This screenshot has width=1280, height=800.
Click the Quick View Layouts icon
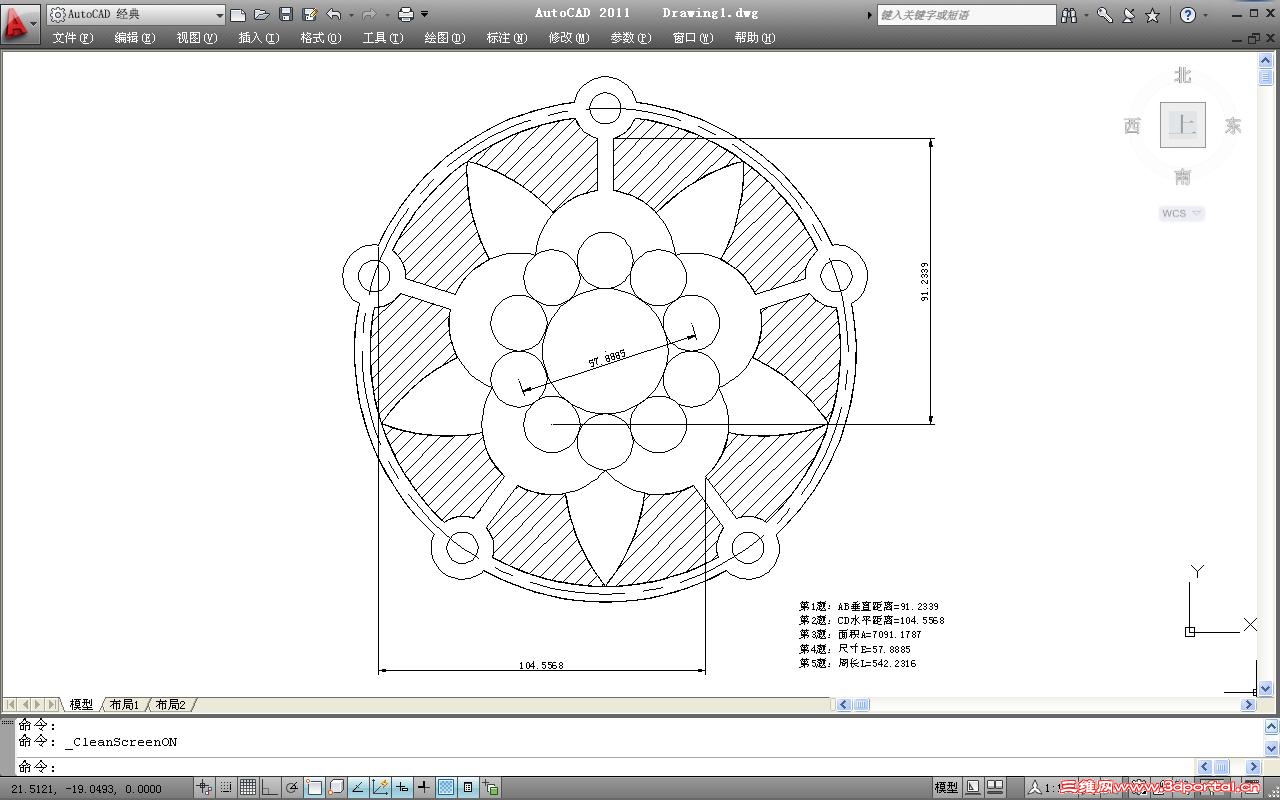coord(973,788)
